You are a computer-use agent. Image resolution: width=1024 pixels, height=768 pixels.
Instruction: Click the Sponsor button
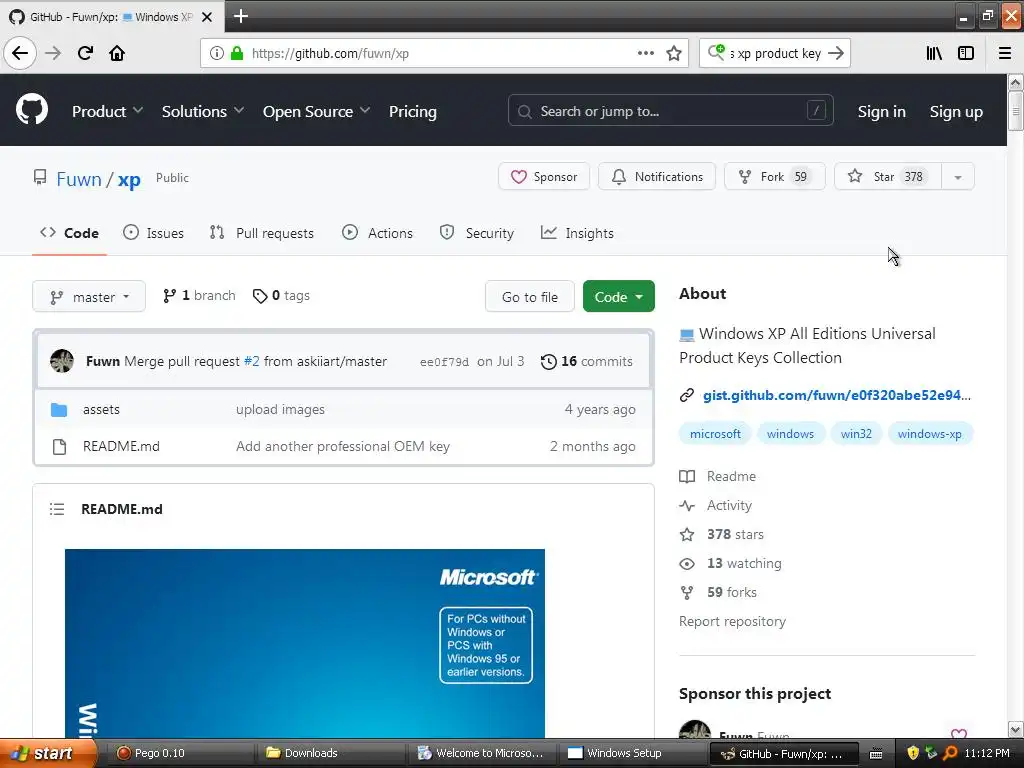(544, 177)
